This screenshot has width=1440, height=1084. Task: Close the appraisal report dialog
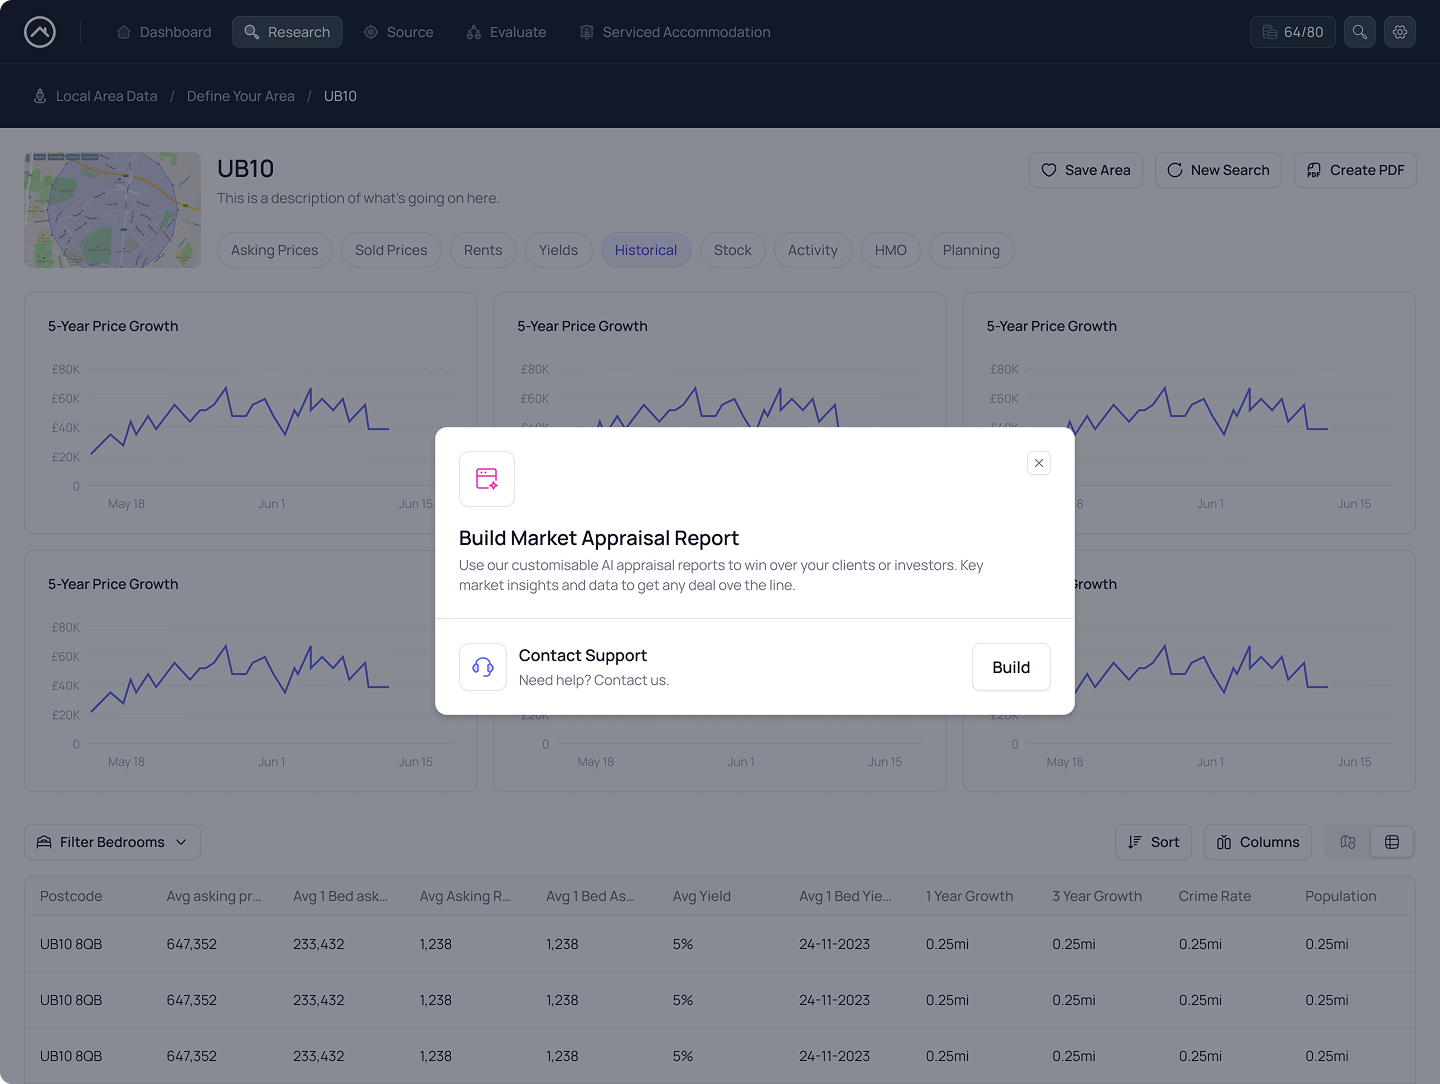pos(1039,463)
